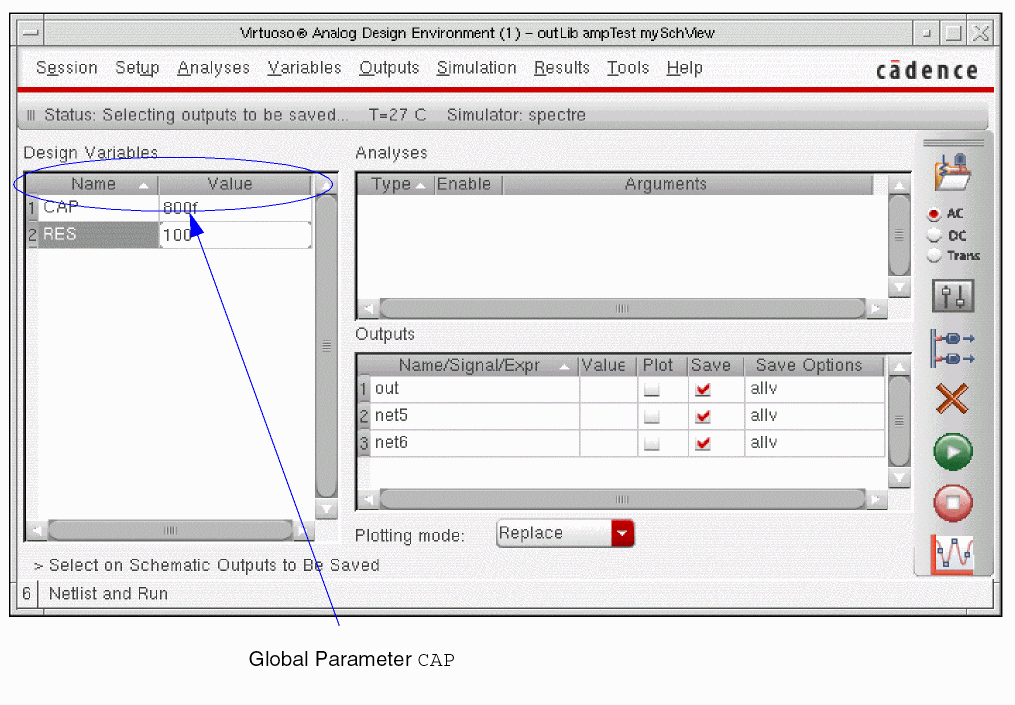Open the simulator options sliders icon
Image resolution: width=1015 pixels, height=705 pixels.
click(x=952, y=296)
